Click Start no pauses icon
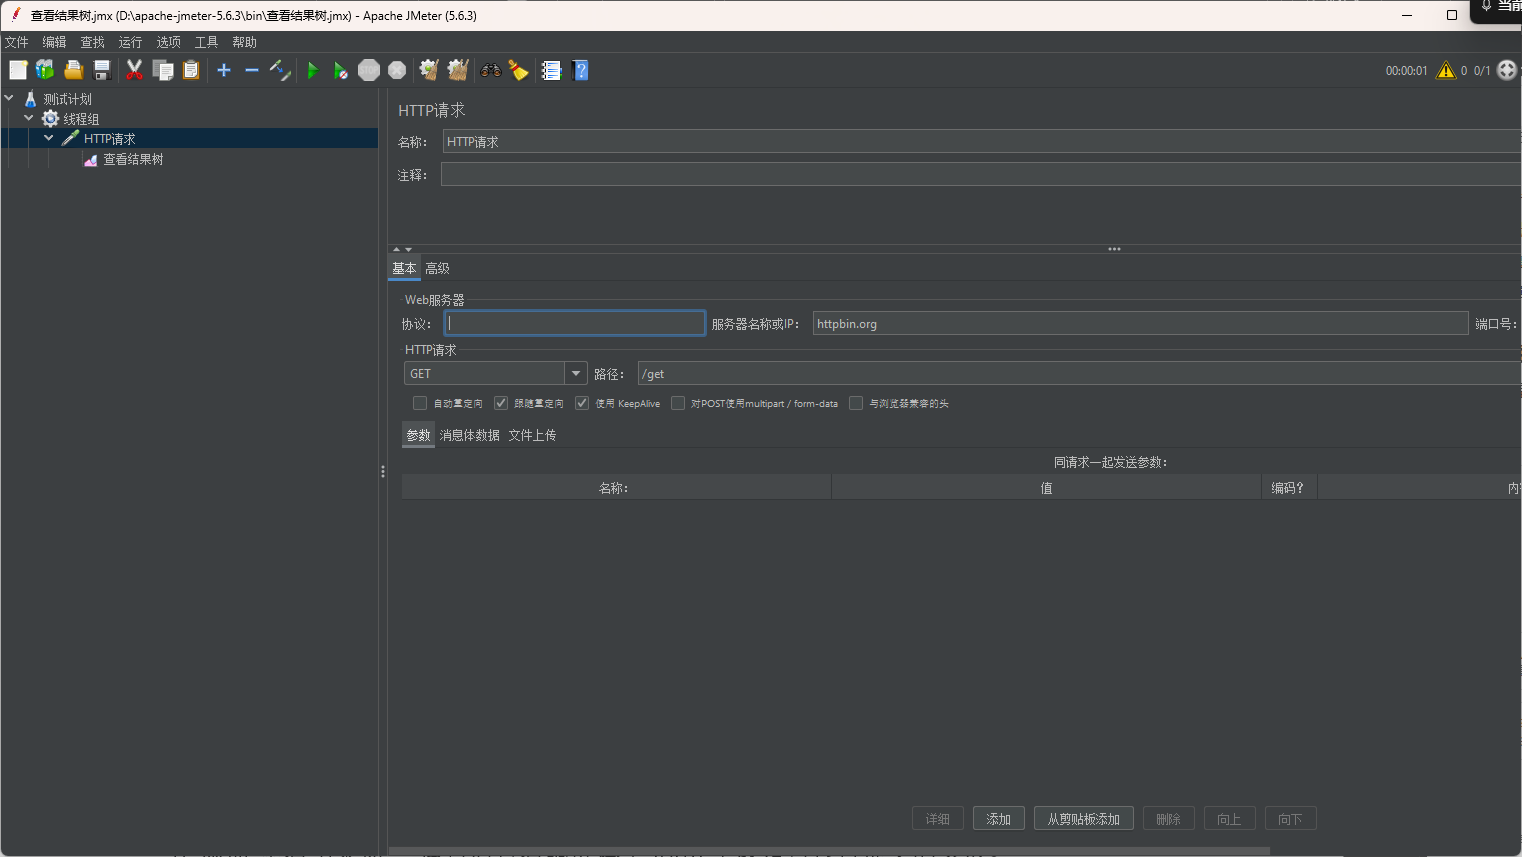Viewport: 1522px width, 857px height. click(x=341, y=70)
